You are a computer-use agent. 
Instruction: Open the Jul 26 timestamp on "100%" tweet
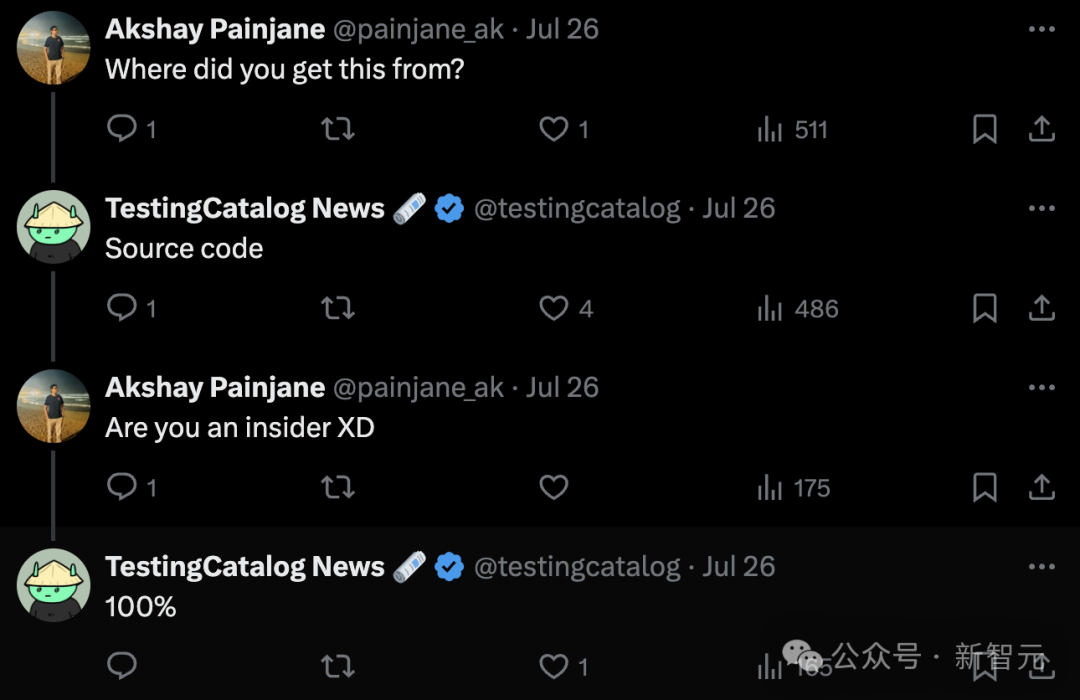(x=739, y=566)
